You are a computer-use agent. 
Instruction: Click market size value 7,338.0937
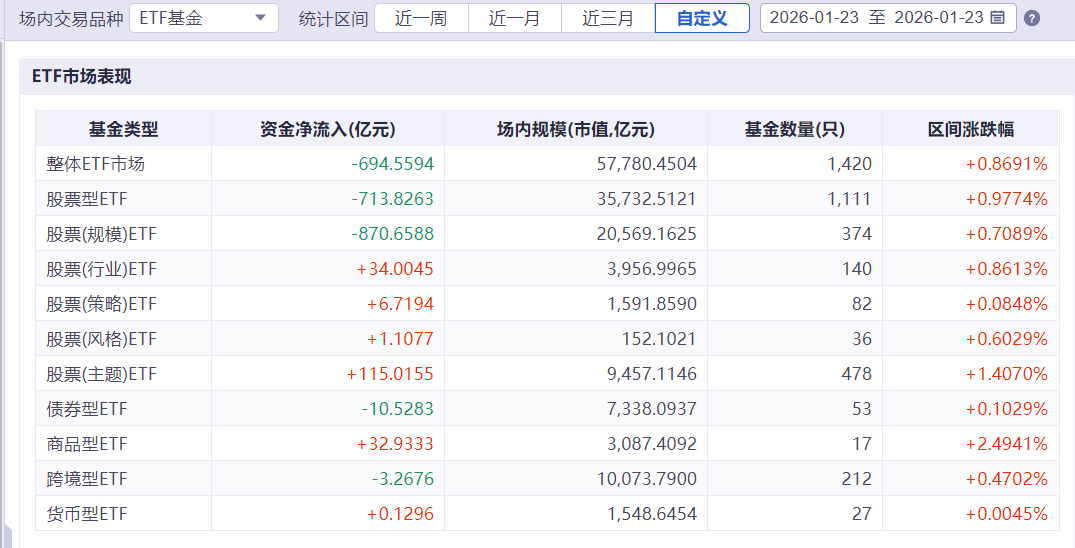coord(652,409)
